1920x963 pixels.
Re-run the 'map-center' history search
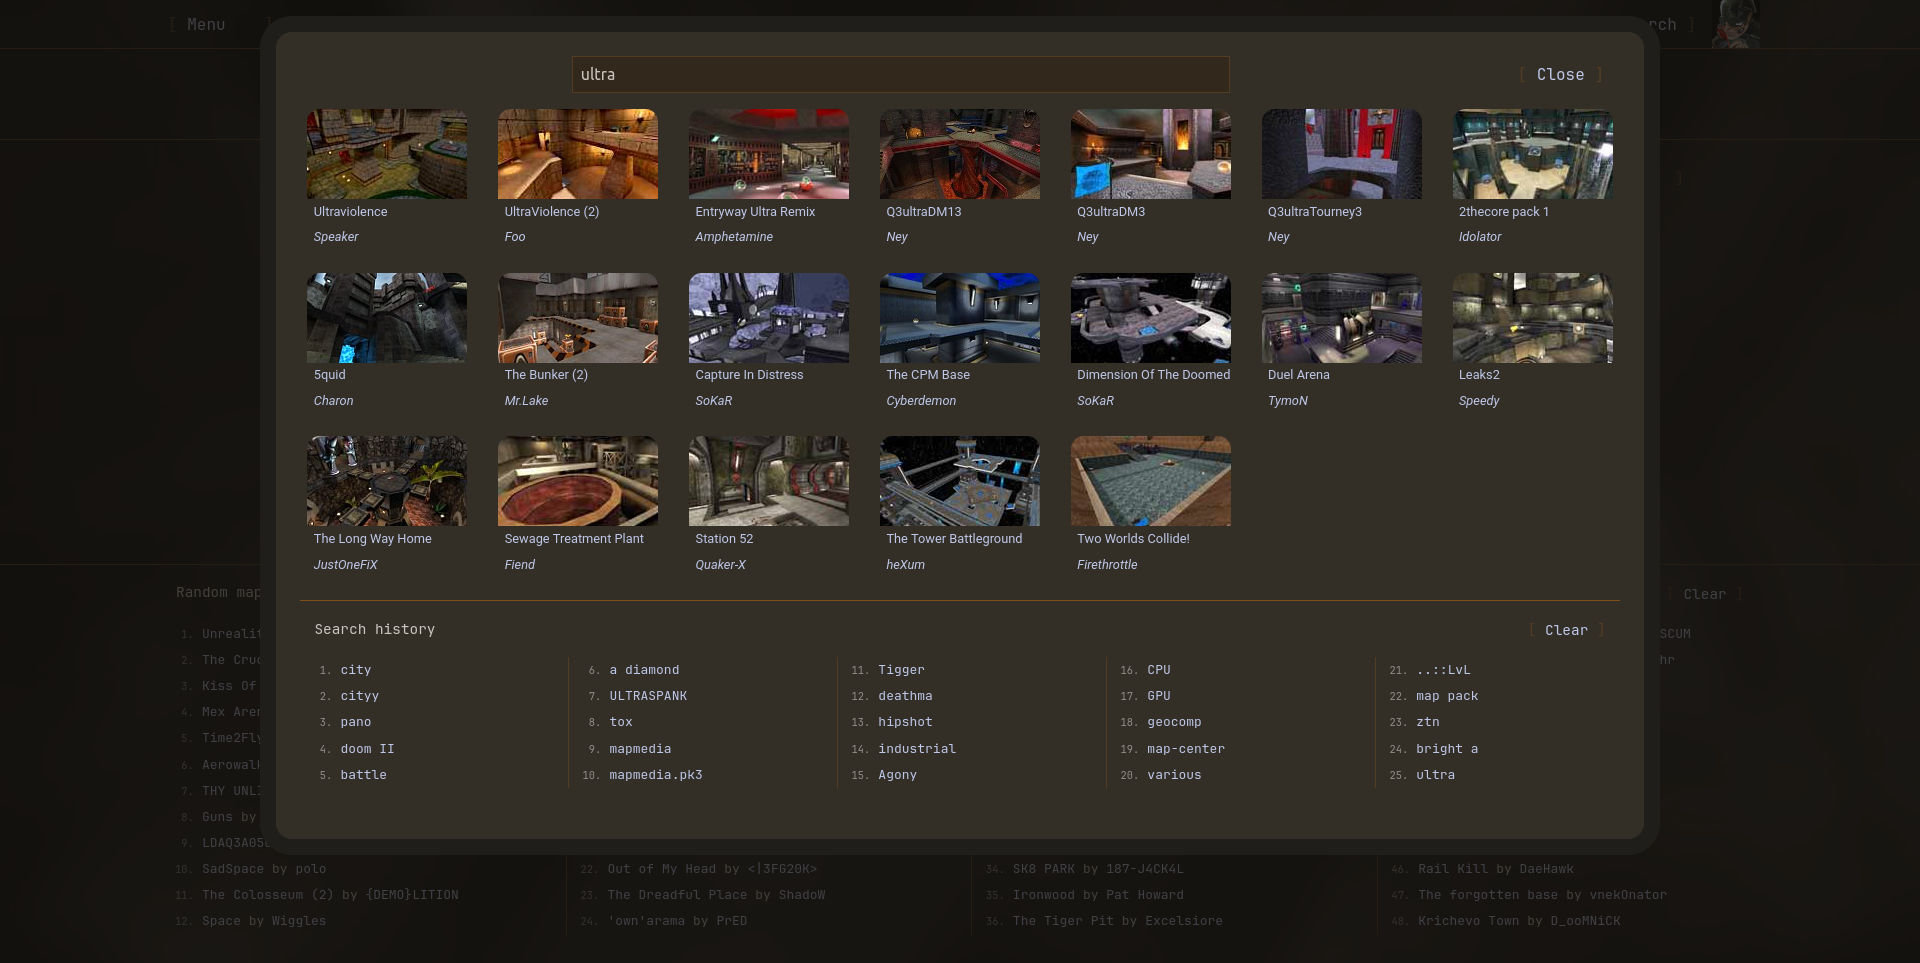(1186, 749)
